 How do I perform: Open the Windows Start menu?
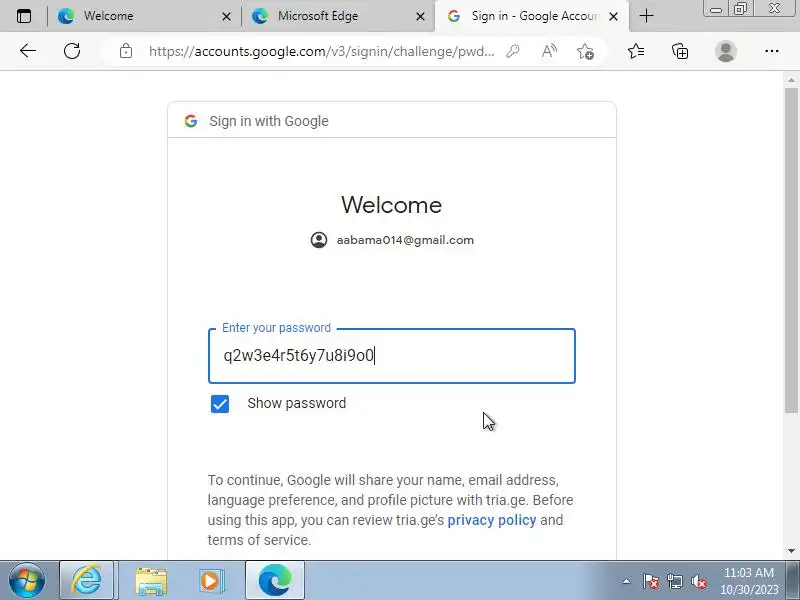[26, 581]
